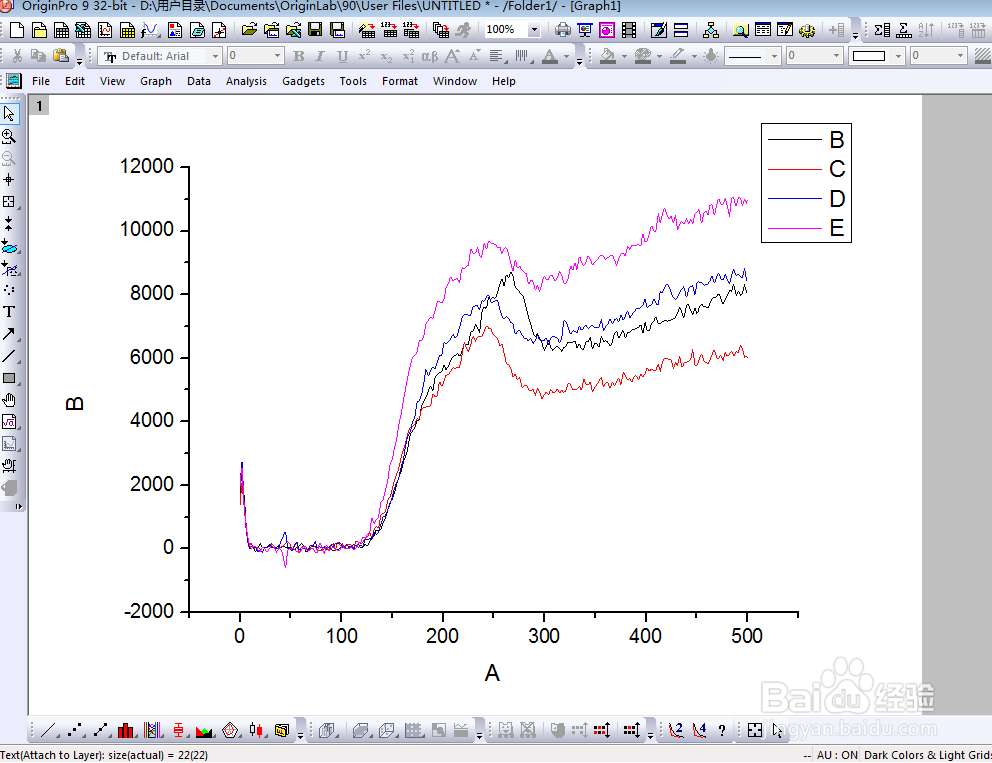
Task: Select the Y axis title B
Action: (75, 404)
